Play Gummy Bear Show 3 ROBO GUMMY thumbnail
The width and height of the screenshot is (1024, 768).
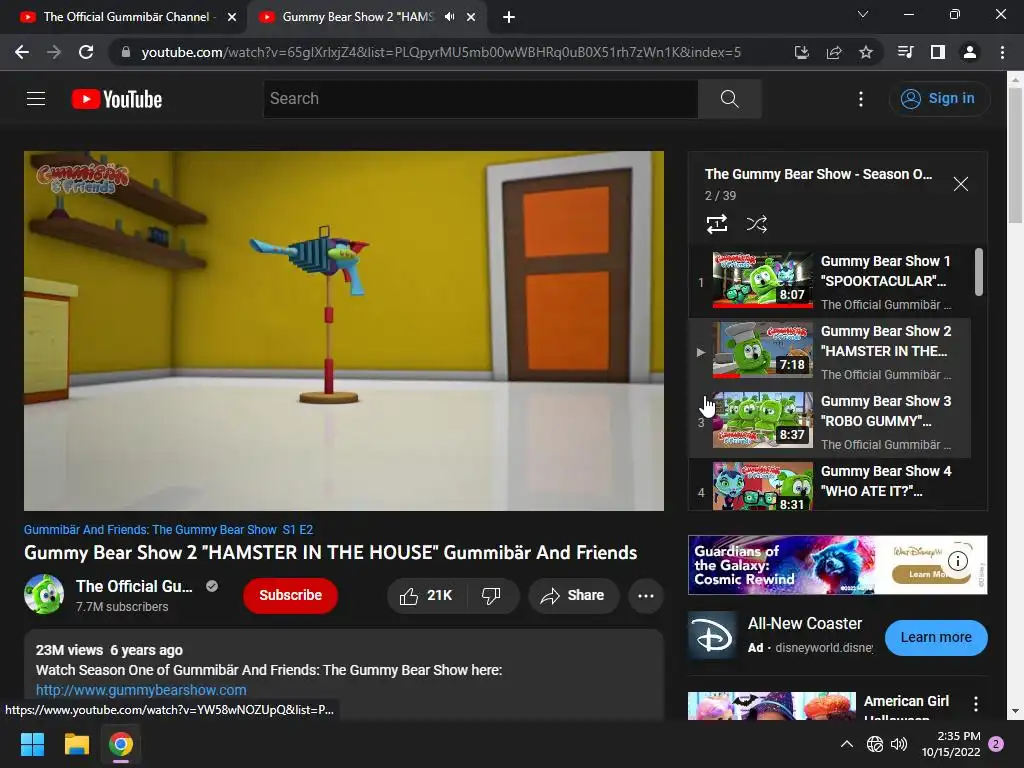tap(762, 420)
